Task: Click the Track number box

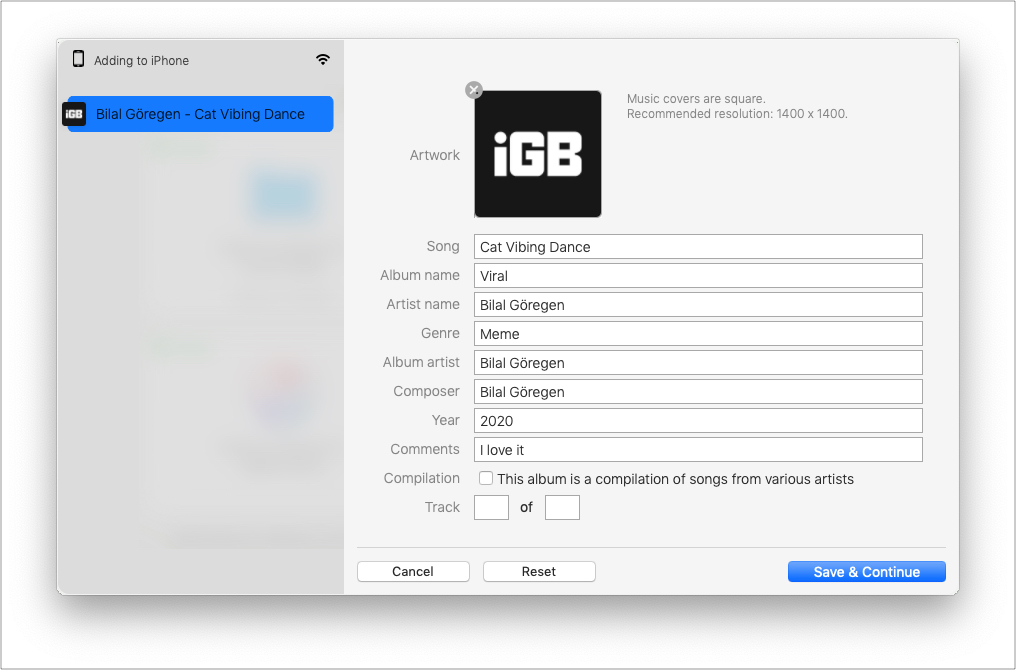Action: coord(491,507)
